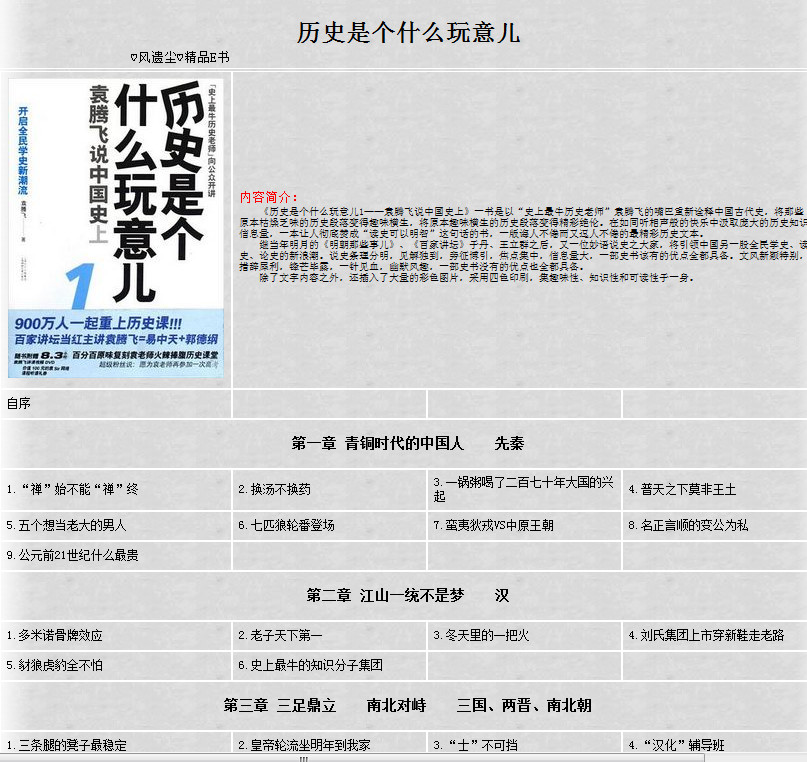The image size is (807, 762).
Task: Open section 冬天里的一把火
Action: 481,635
